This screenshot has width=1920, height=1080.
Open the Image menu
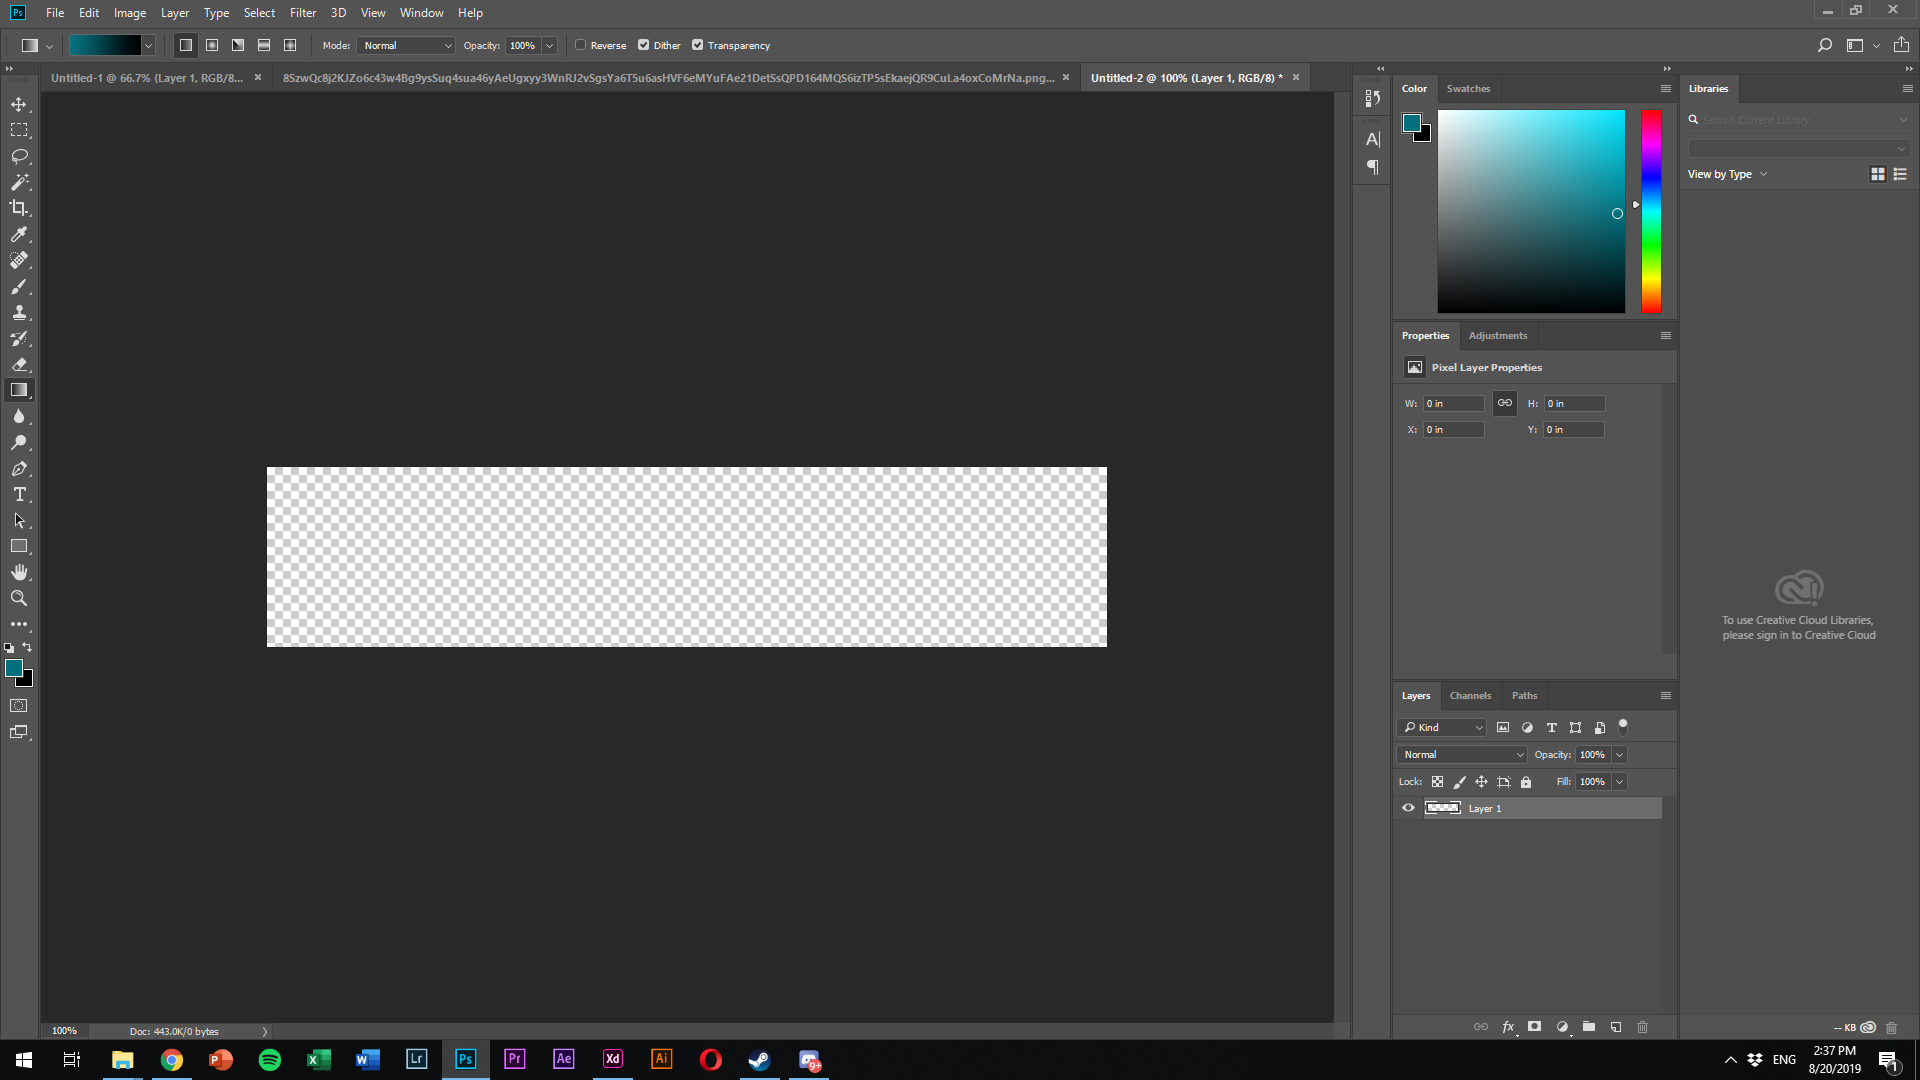(130, 13)
